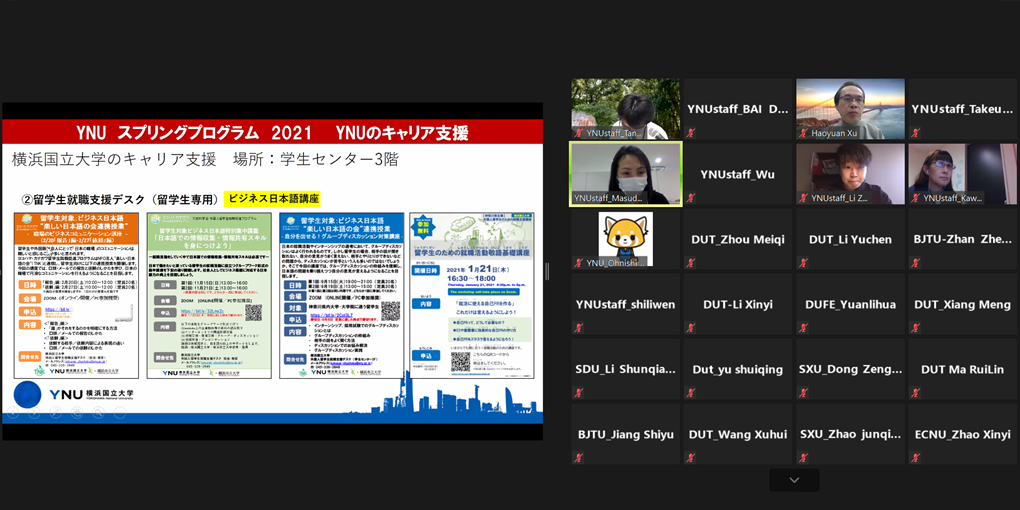This screenshot has height=510, width=1020.
Task: Click the SXU_Dong Zeng… participant name
Action: [851, 369]
